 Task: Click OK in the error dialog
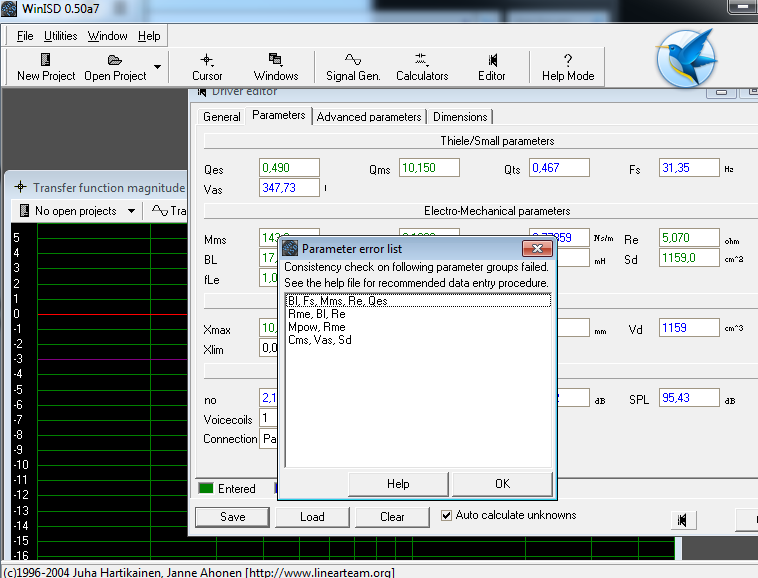(502, 484)
